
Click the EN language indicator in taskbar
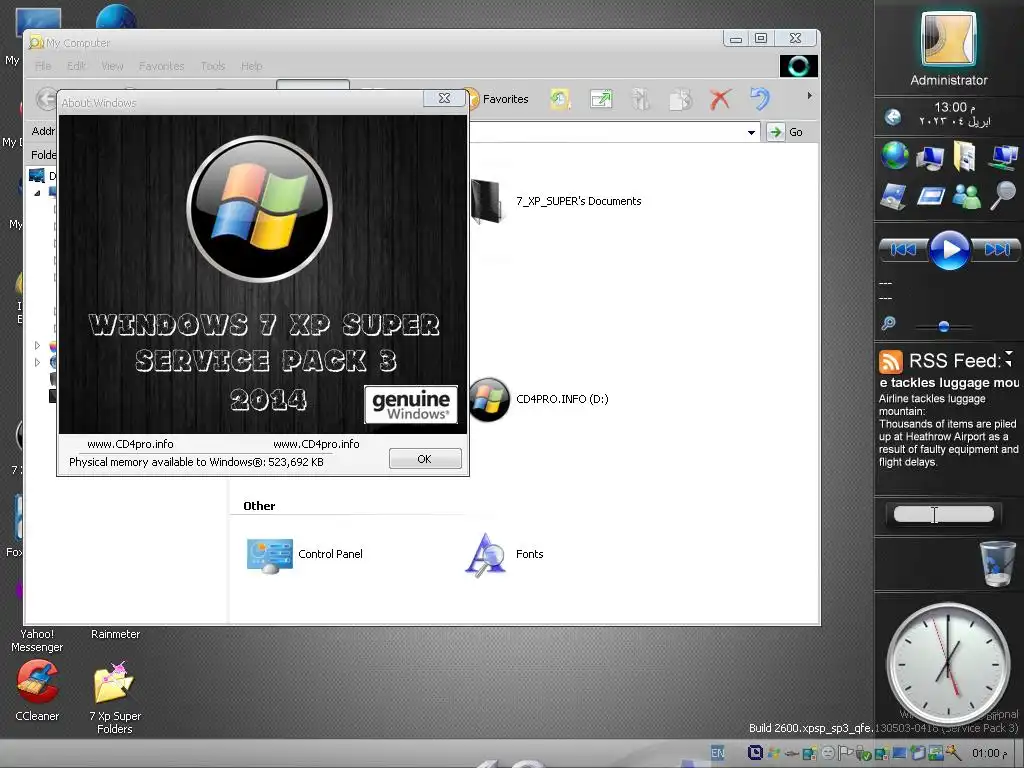(x=717, y=753)
